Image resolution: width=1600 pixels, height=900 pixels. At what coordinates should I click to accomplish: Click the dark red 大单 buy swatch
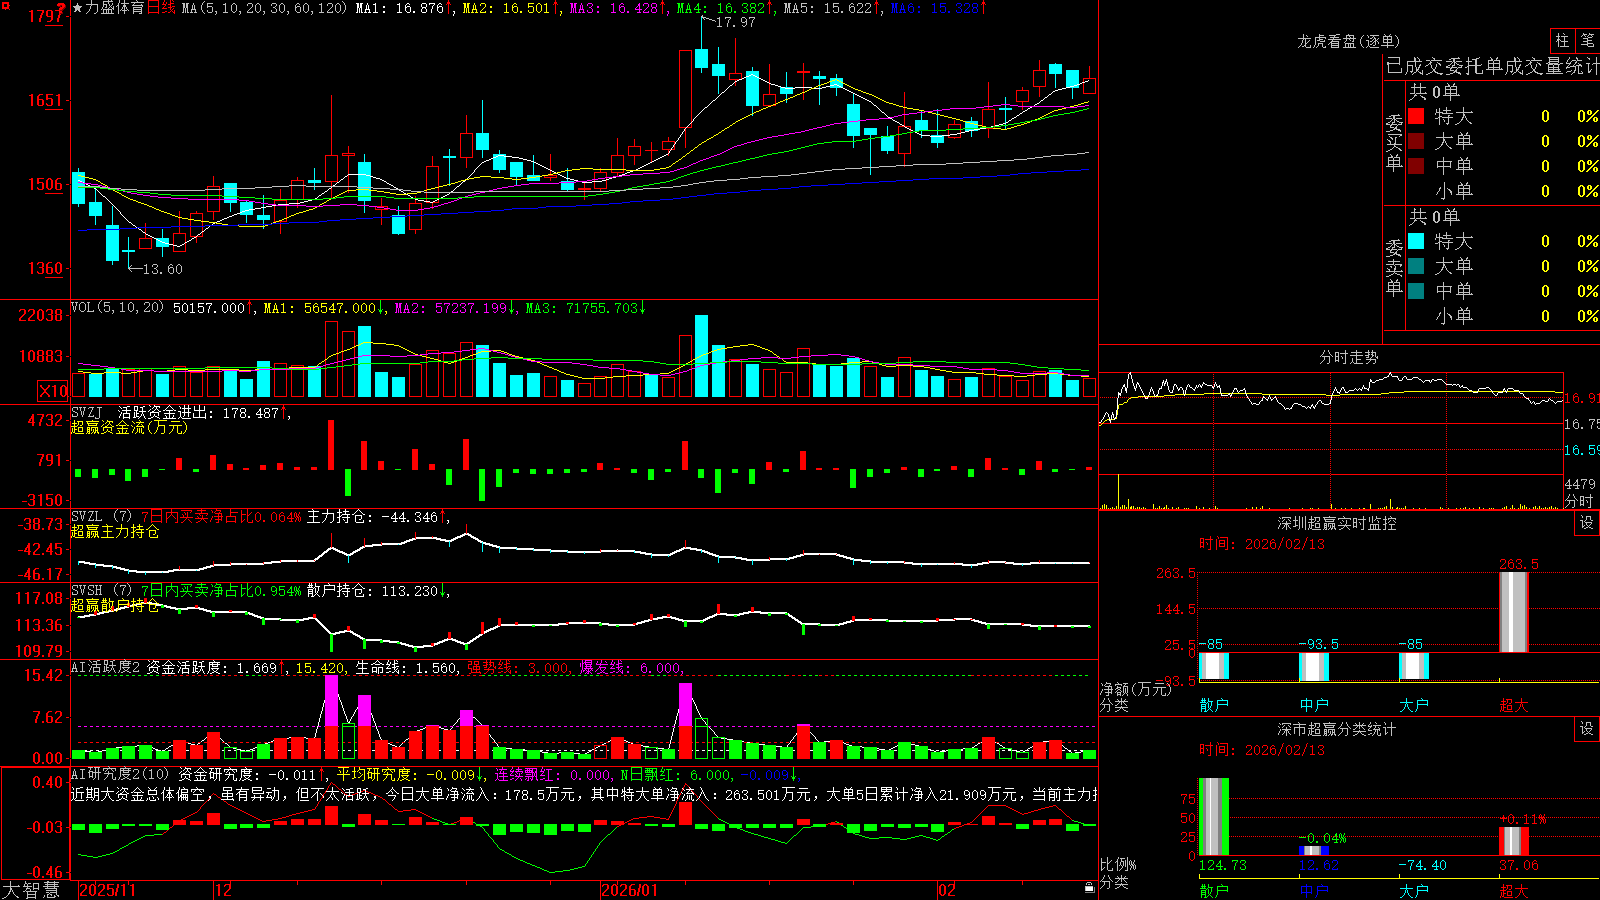coord(1416,141)
